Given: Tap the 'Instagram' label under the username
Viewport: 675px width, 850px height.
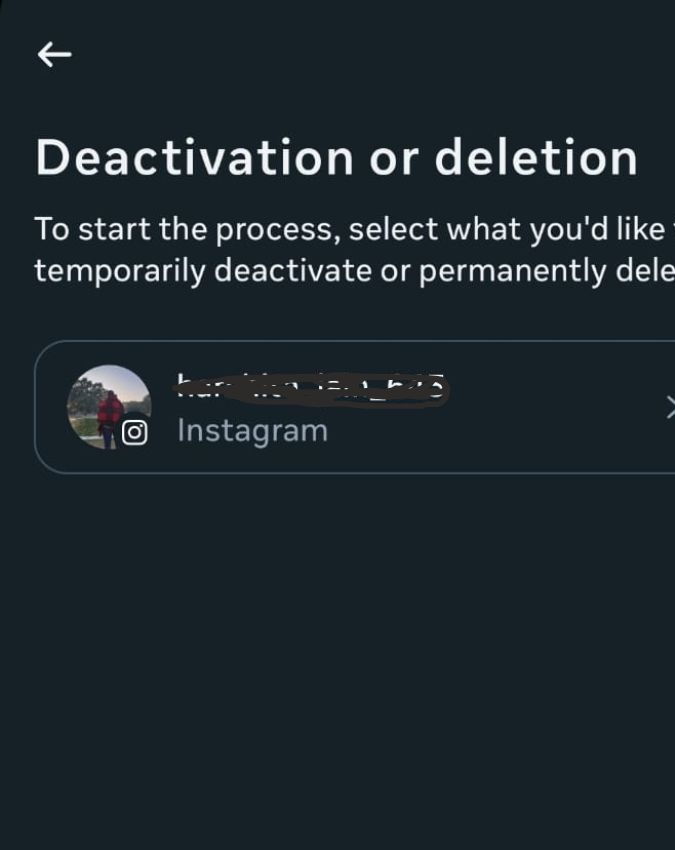Looking at the screenshot, I should (x=250, y=430).
